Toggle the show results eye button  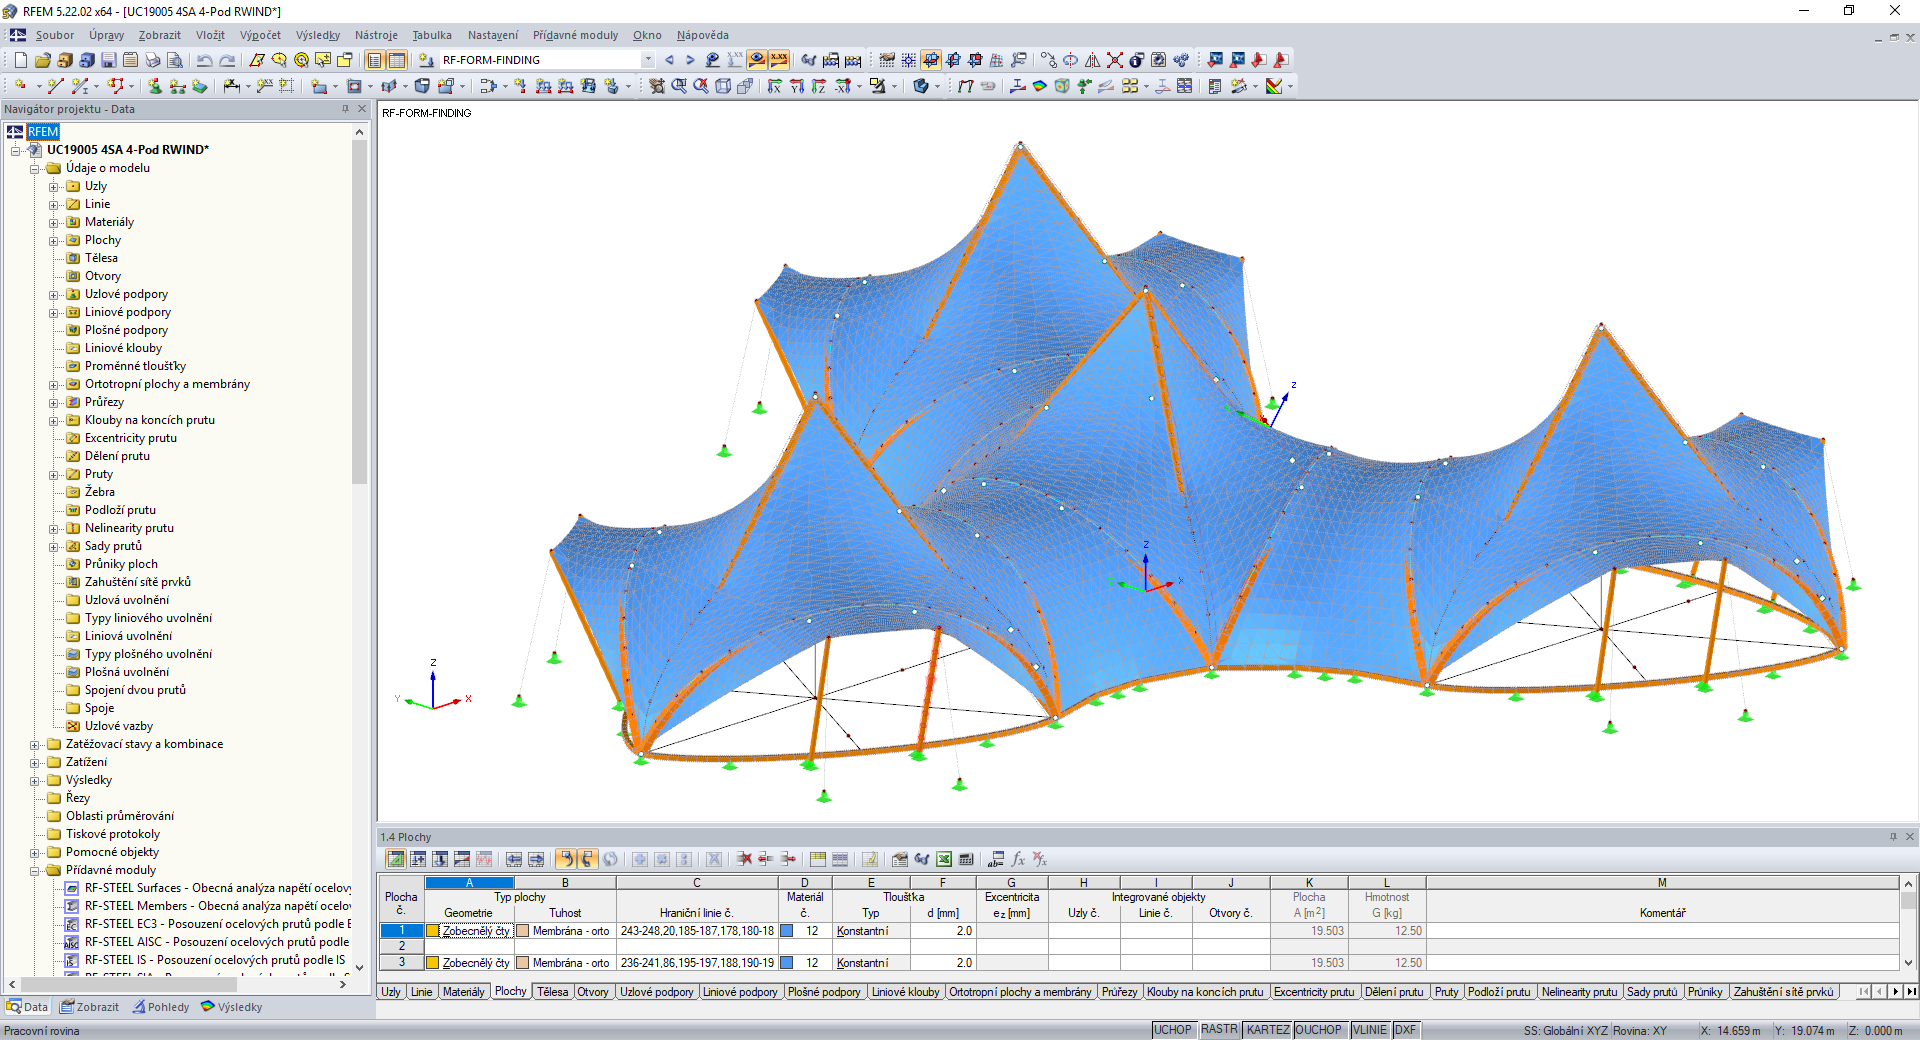pos(757,60)
